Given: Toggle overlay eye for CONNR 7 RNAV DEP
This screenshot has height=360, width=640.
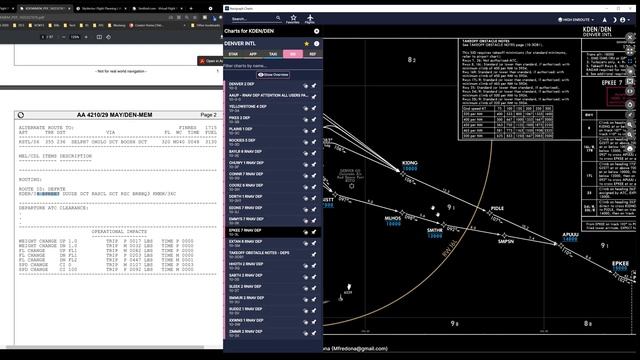Looking at the screenshot, I should (305, 176).
